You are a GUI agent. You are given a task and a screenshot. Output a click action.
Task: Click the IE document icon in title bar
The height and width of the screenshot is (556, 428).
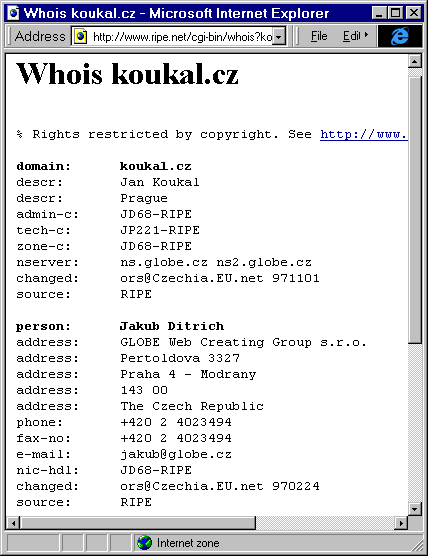[x=13, y=13]
